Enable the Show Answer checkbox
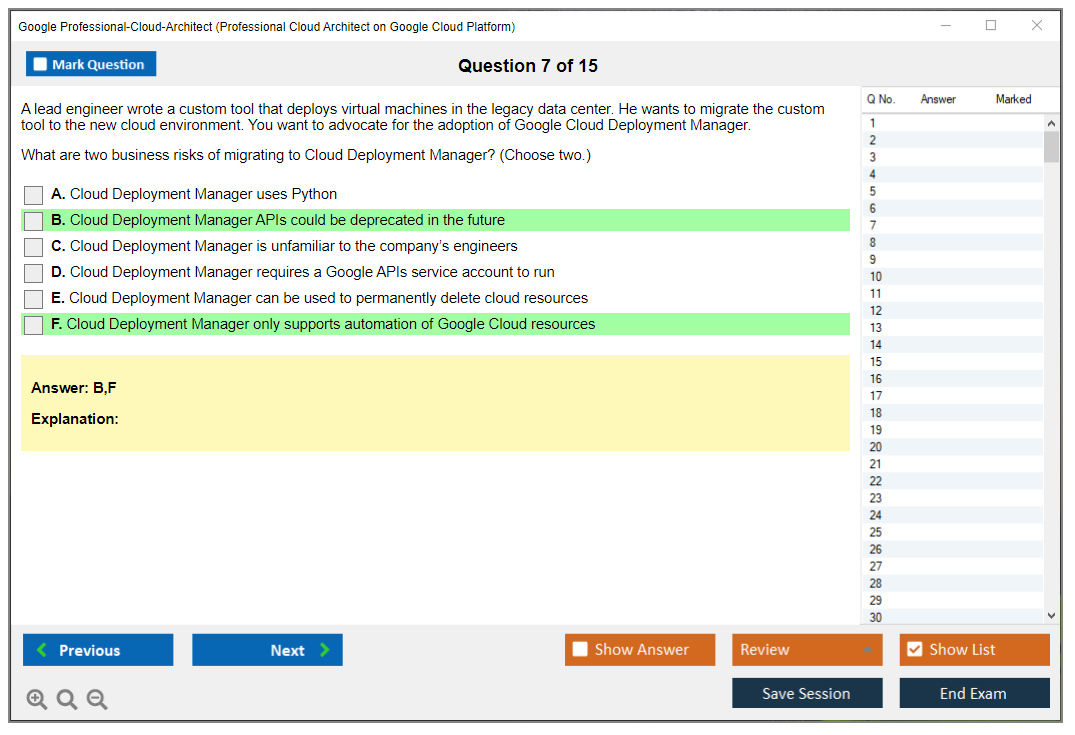Image resolution: width=1075 pixels, height=735 pixels. pyautogui.click(x=580, y=650)
